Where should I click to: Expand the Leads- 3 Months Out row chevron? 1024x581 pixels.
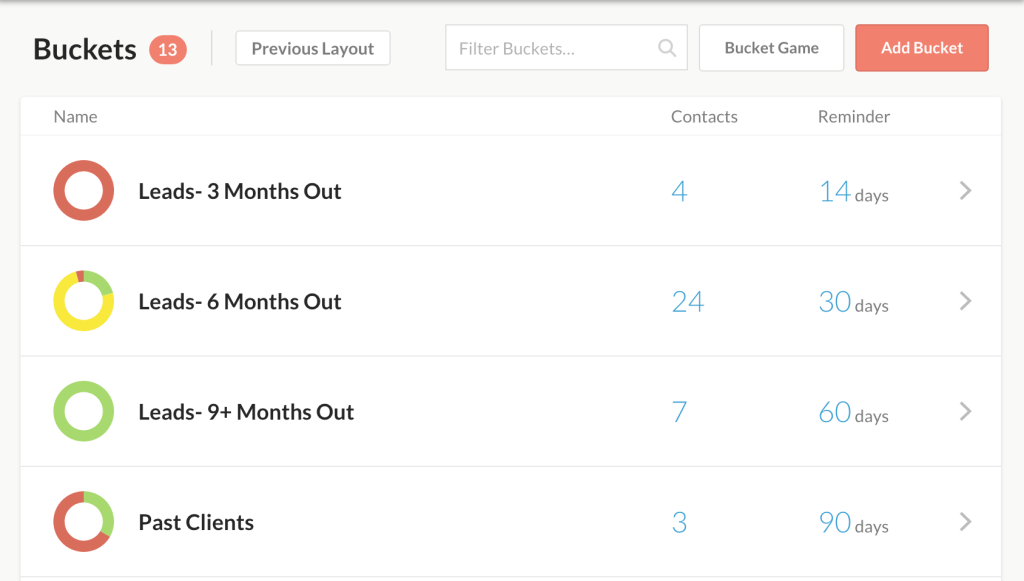point(965,191)
